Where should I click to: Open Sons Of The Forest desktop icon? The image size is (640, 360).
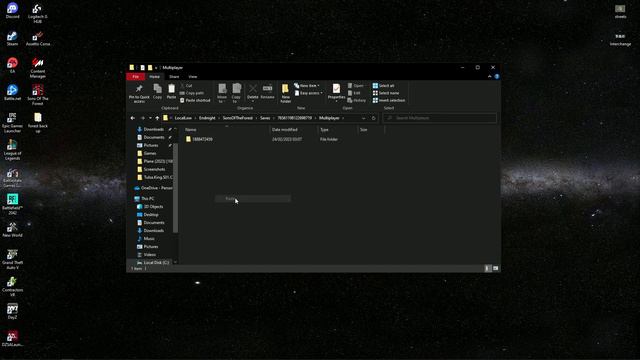point(38,95)
